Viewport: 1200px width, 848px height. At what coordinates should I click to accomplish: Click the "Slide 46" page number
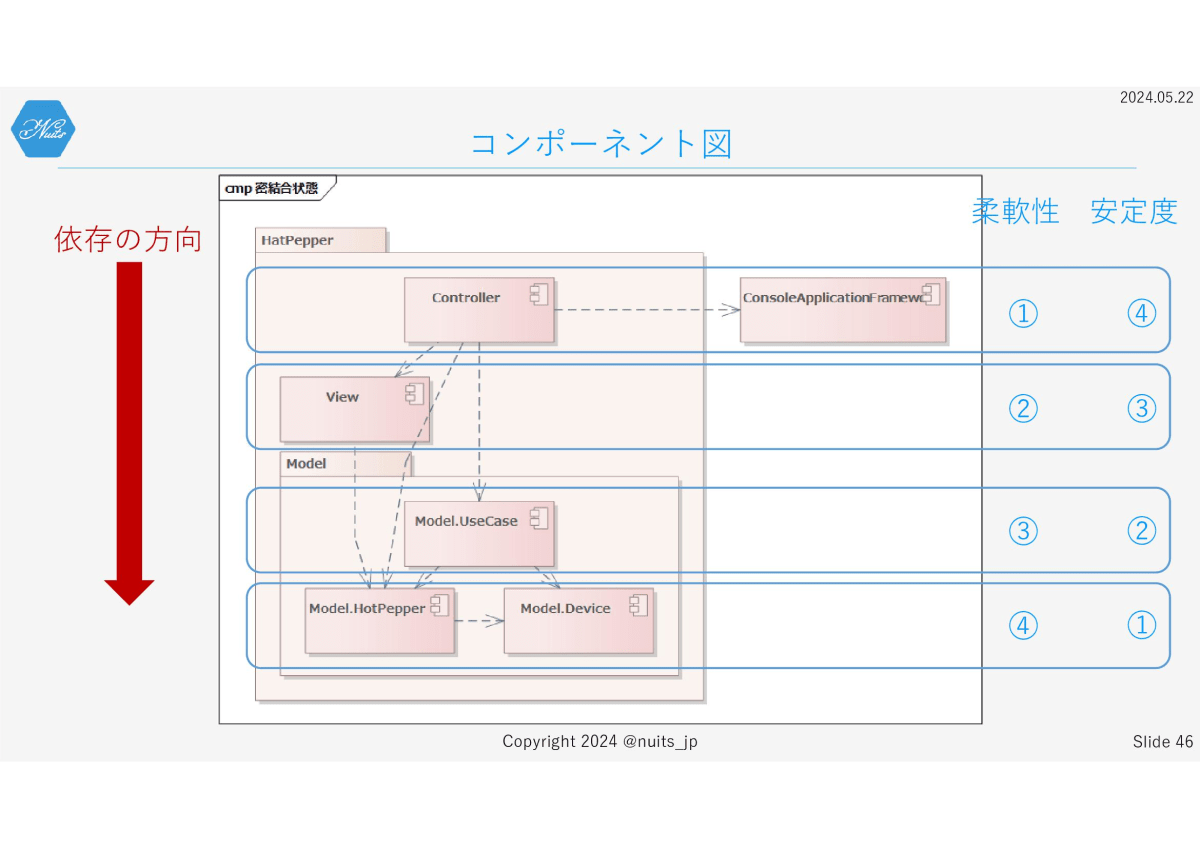click(x=1163, y=741)
